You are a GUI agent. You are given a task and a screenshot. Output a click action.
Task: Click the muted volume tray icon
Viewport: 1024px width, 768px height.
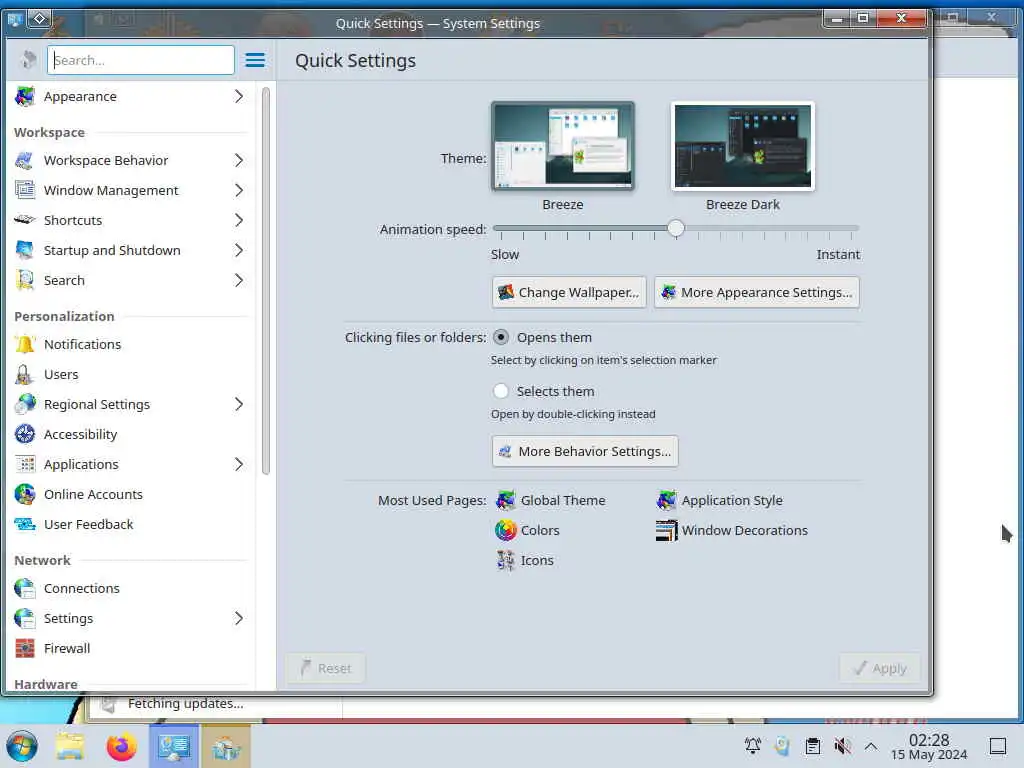point(842,746)
